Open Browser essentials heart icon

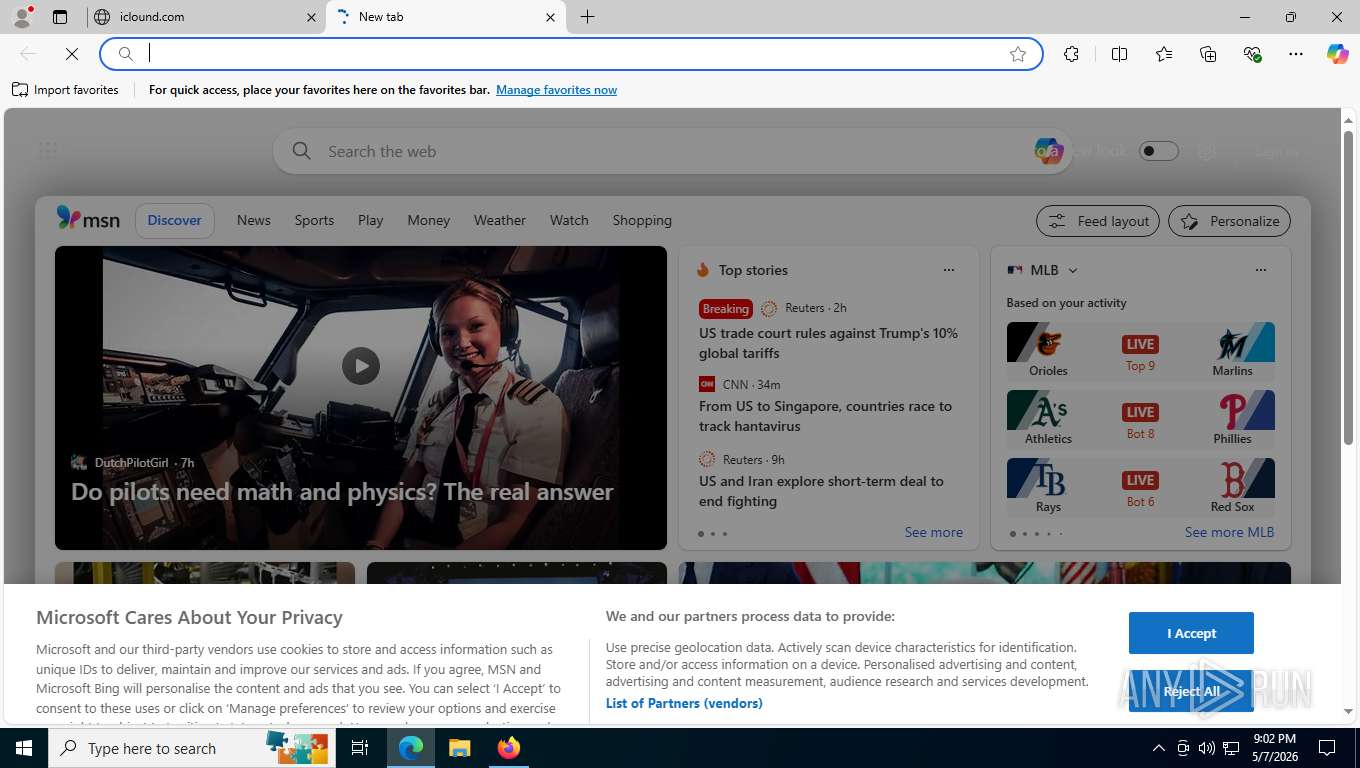(1252, 54)
